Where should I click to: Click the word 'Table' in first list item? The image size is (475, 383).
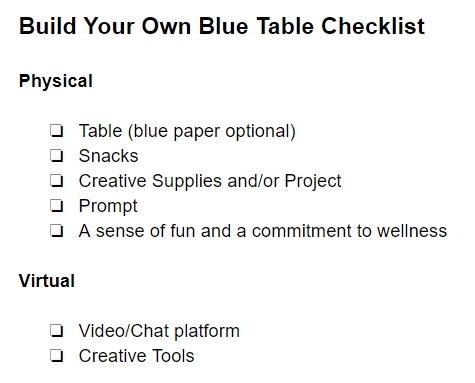click(x=101, y=131)
